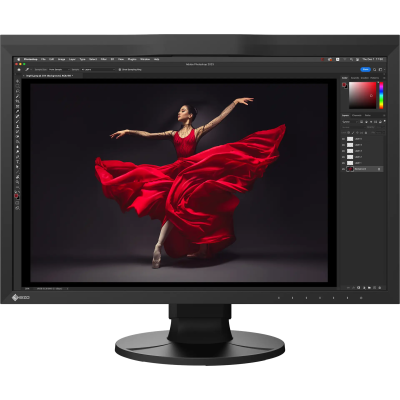Open the search magnifier in options bar
The height and width of the screenshot is (400, 400).
[374, 70]
